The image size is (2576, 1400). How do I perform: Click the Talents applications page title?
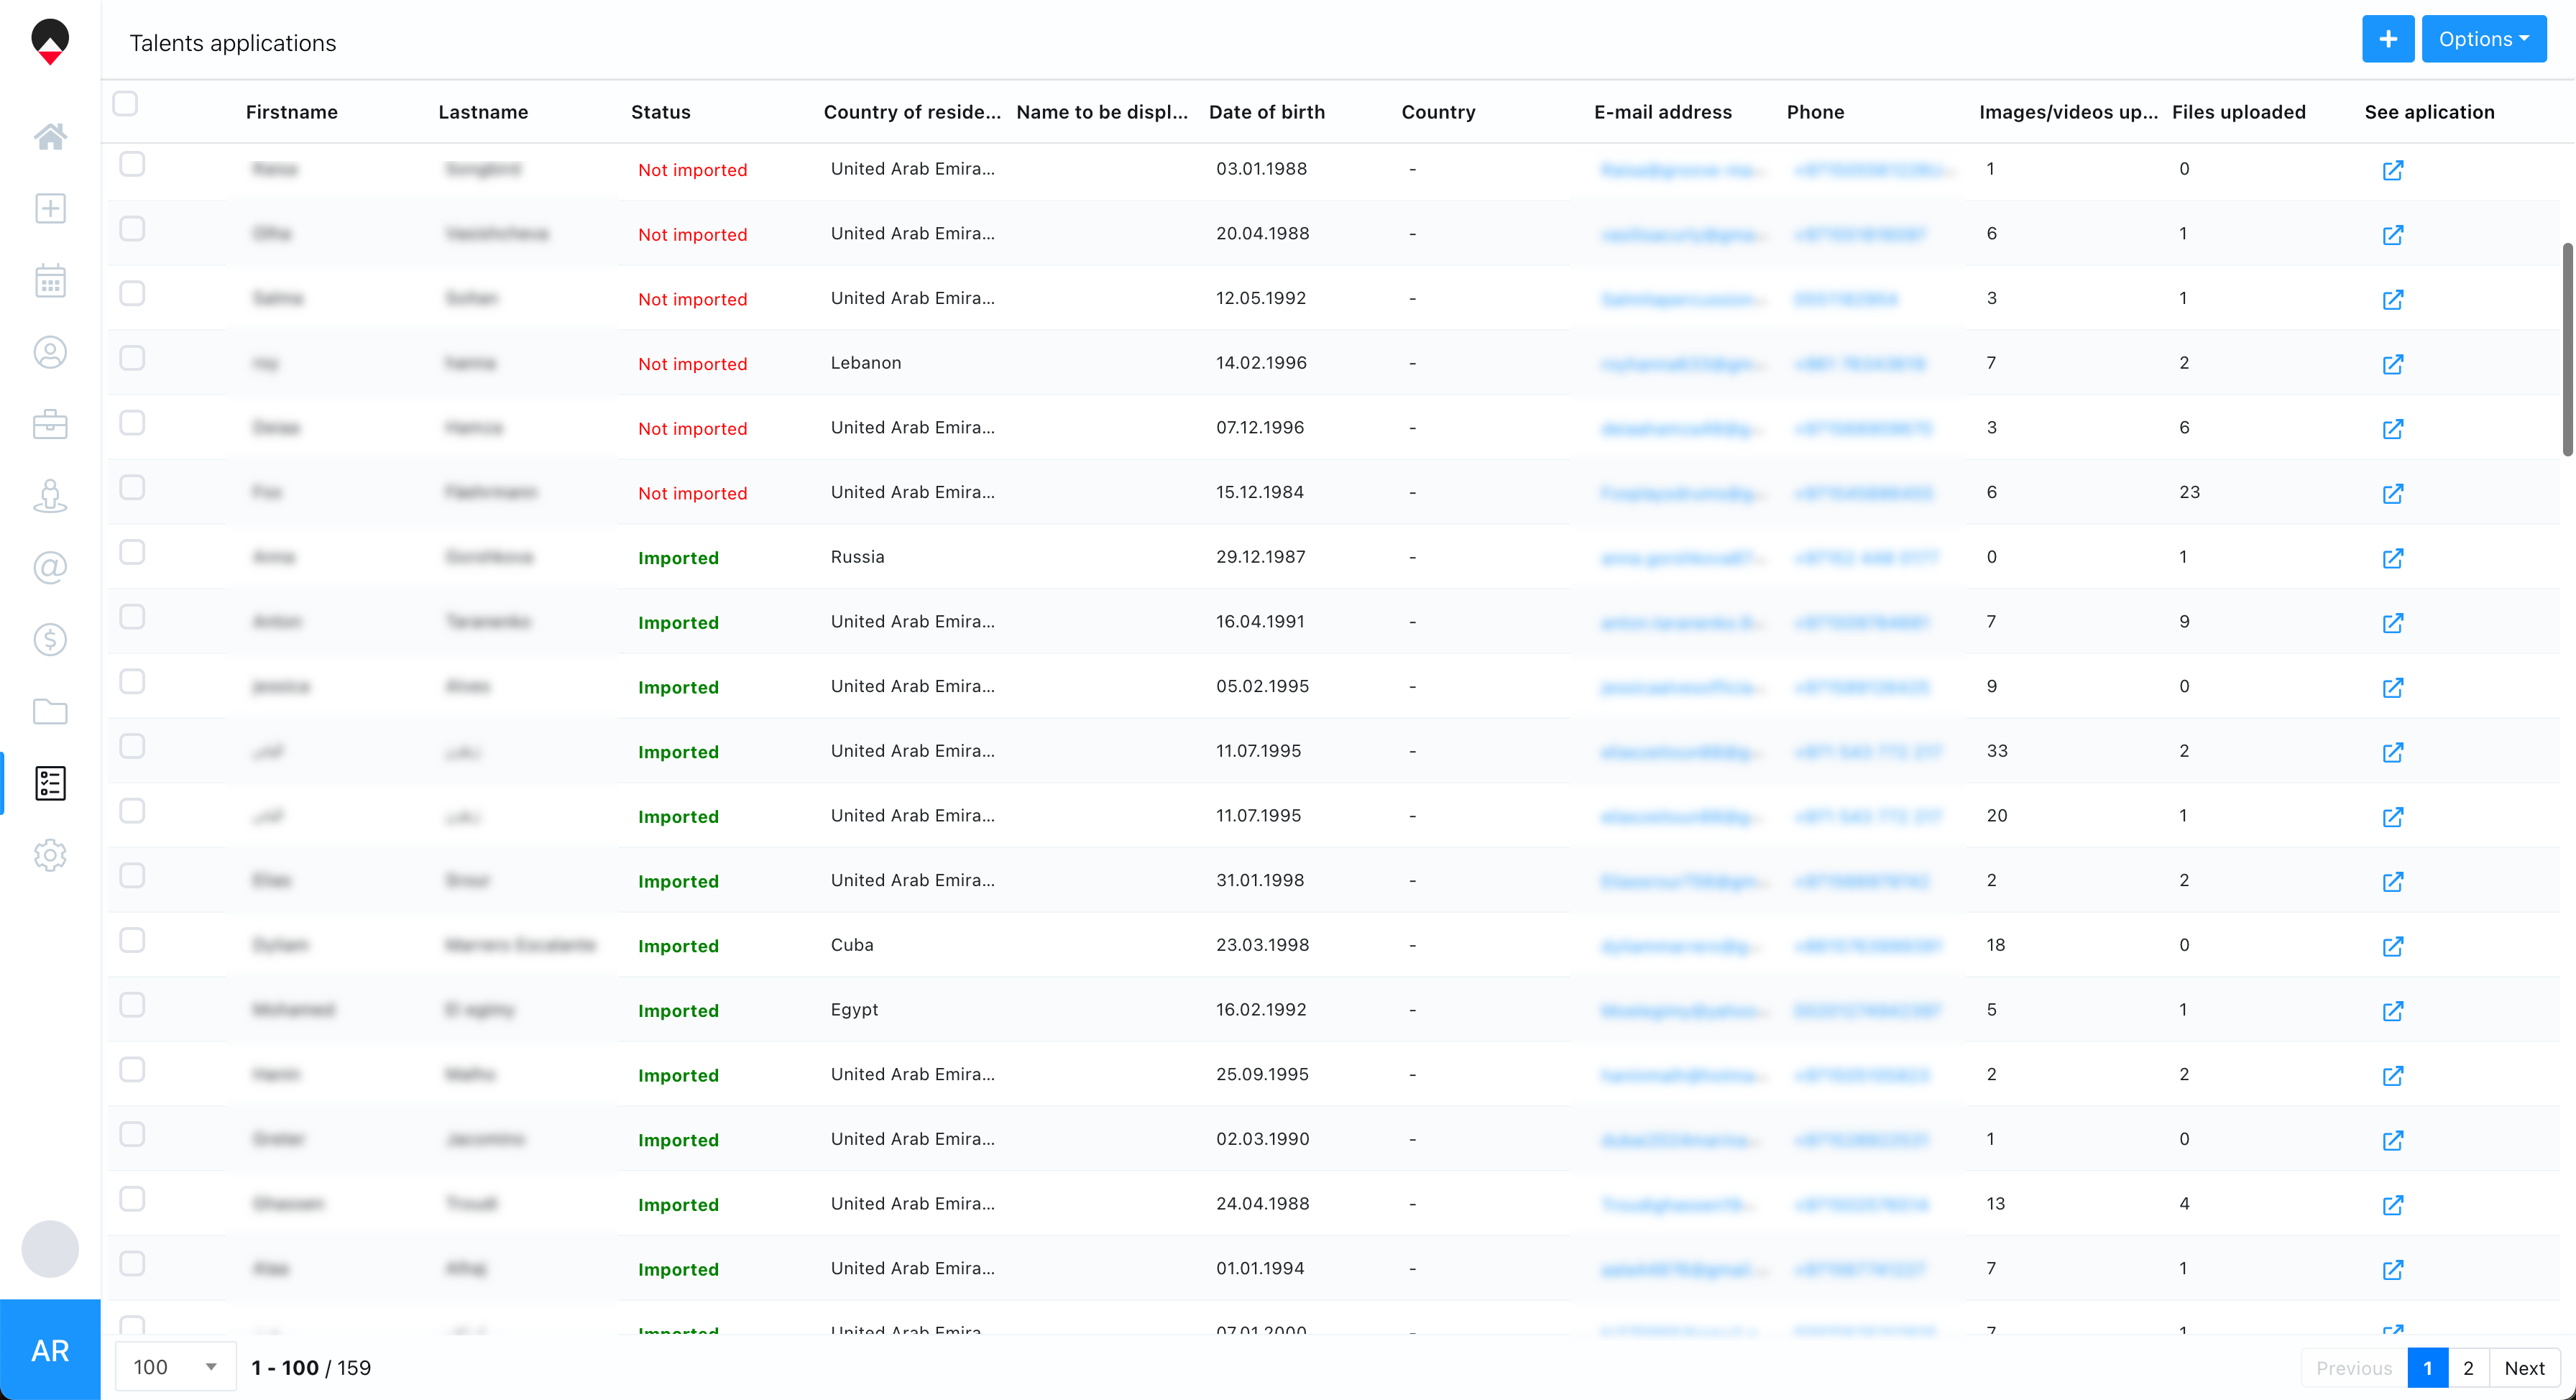233,43
